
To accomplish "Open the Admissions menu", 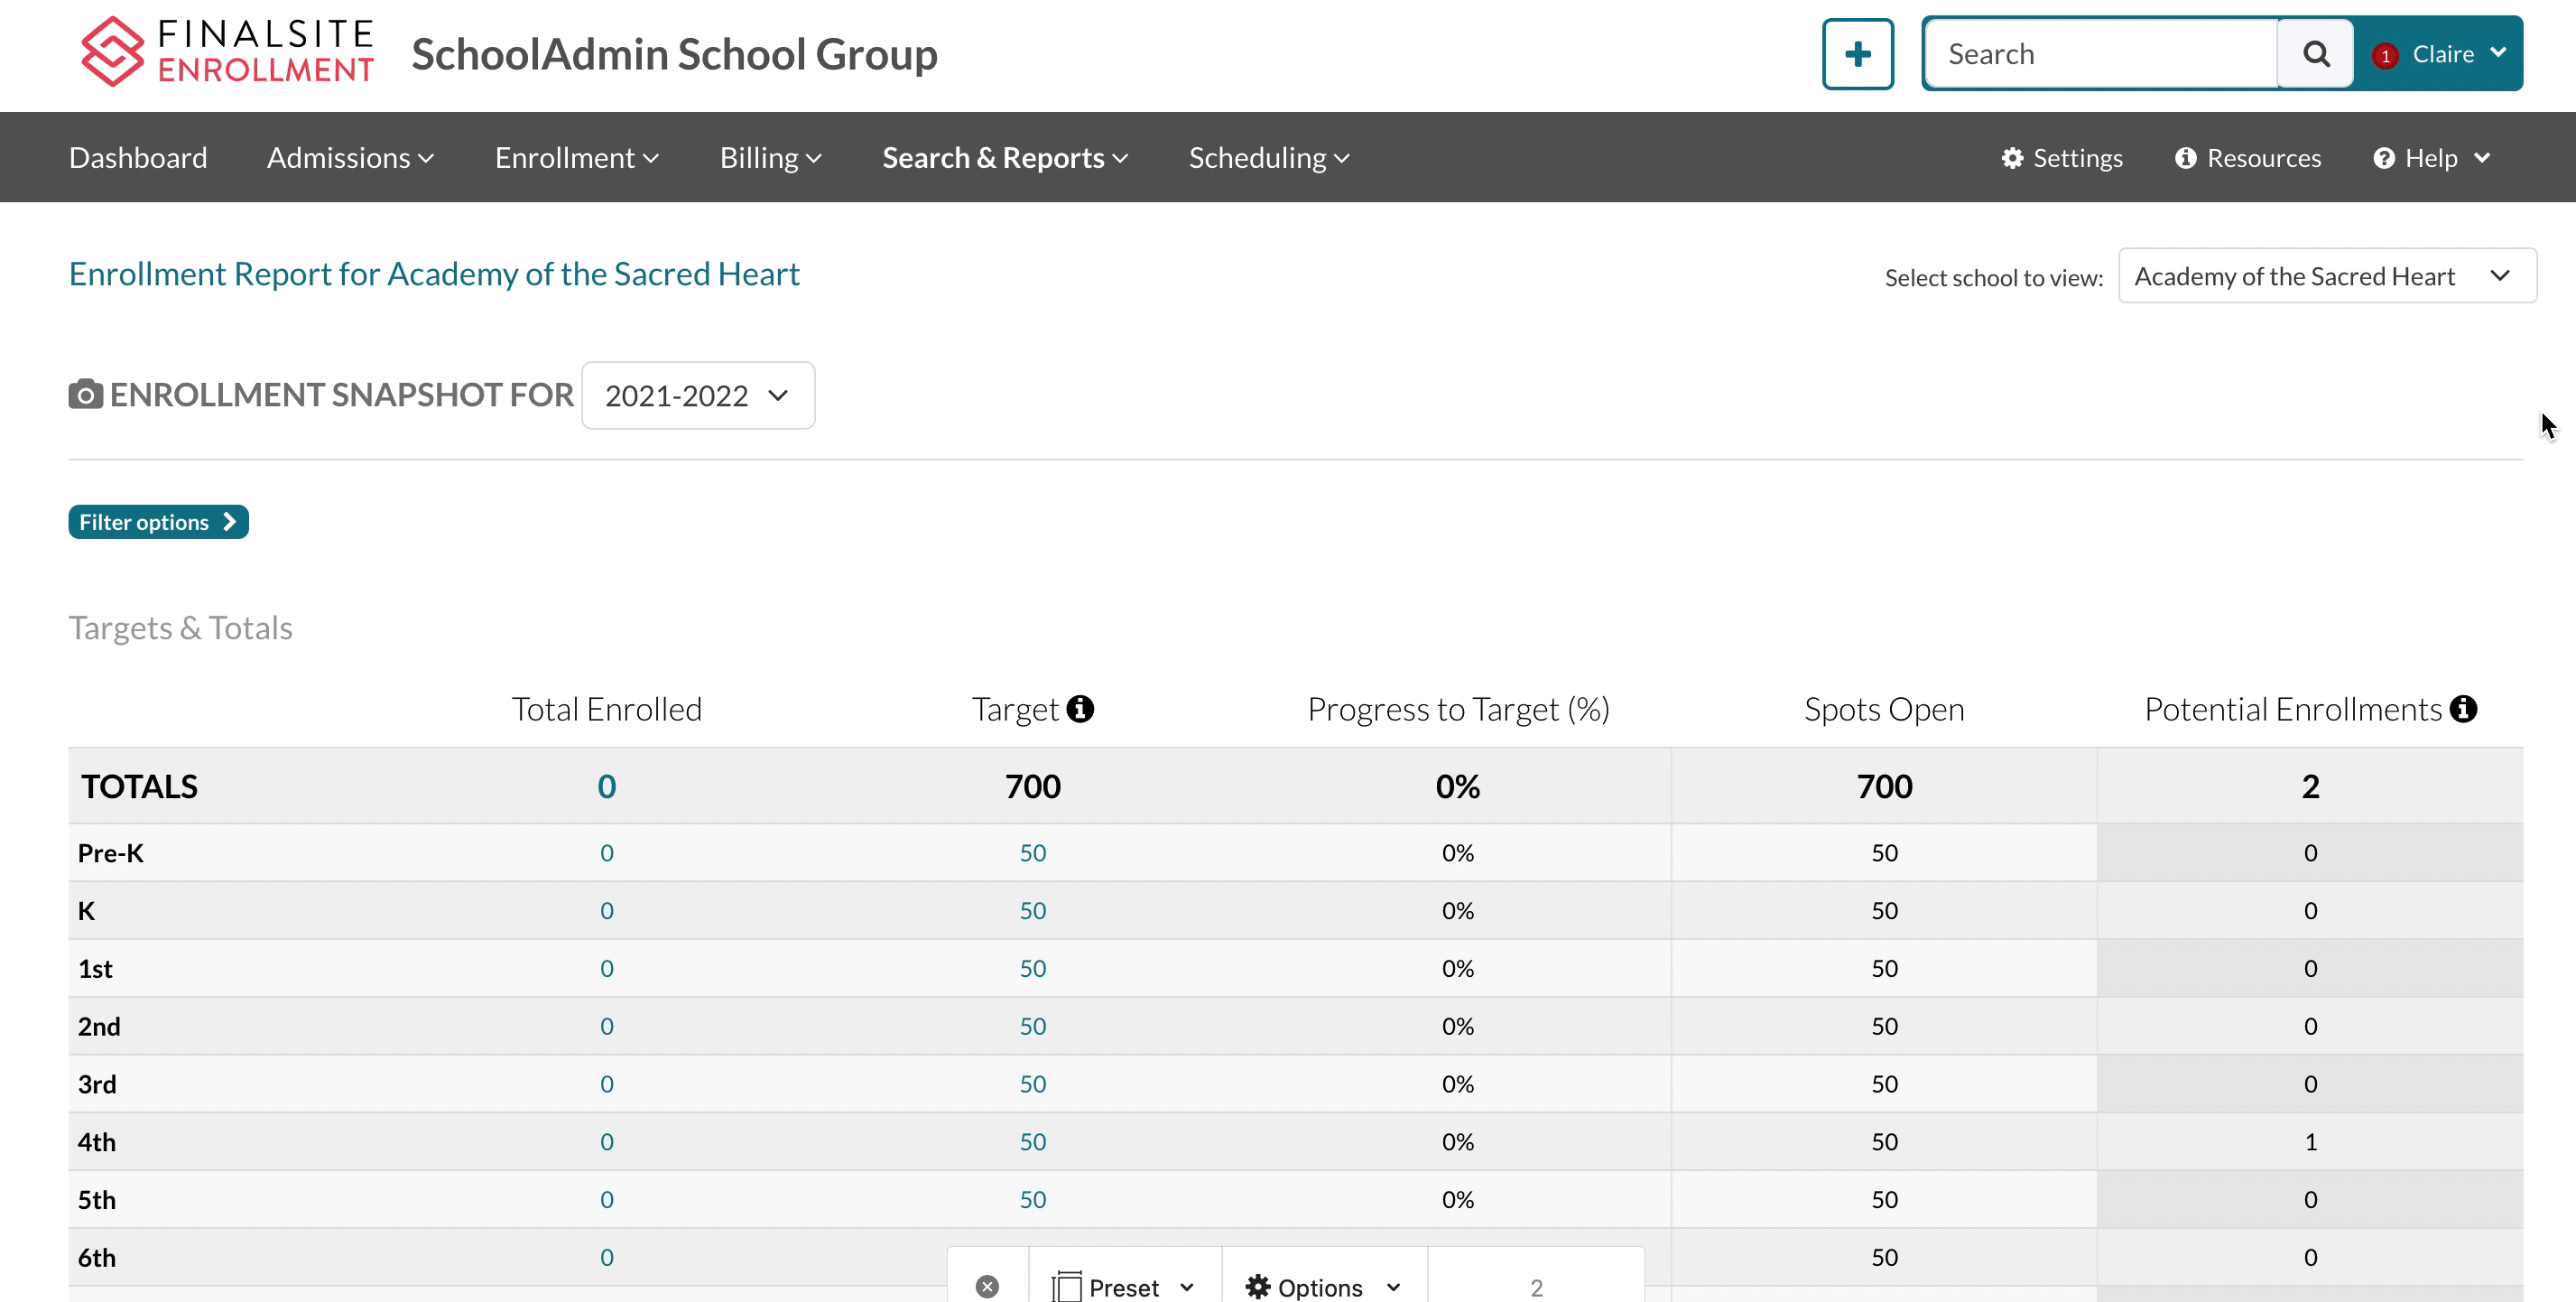I will coord(350,158).
